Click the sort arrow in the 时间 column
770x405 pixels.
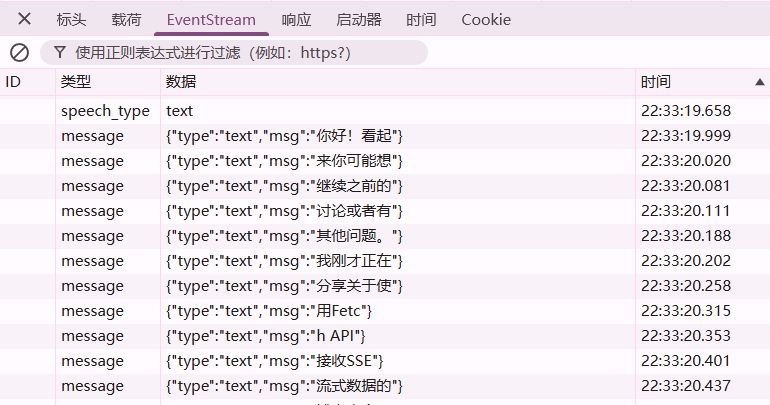[x=759, y=82]
